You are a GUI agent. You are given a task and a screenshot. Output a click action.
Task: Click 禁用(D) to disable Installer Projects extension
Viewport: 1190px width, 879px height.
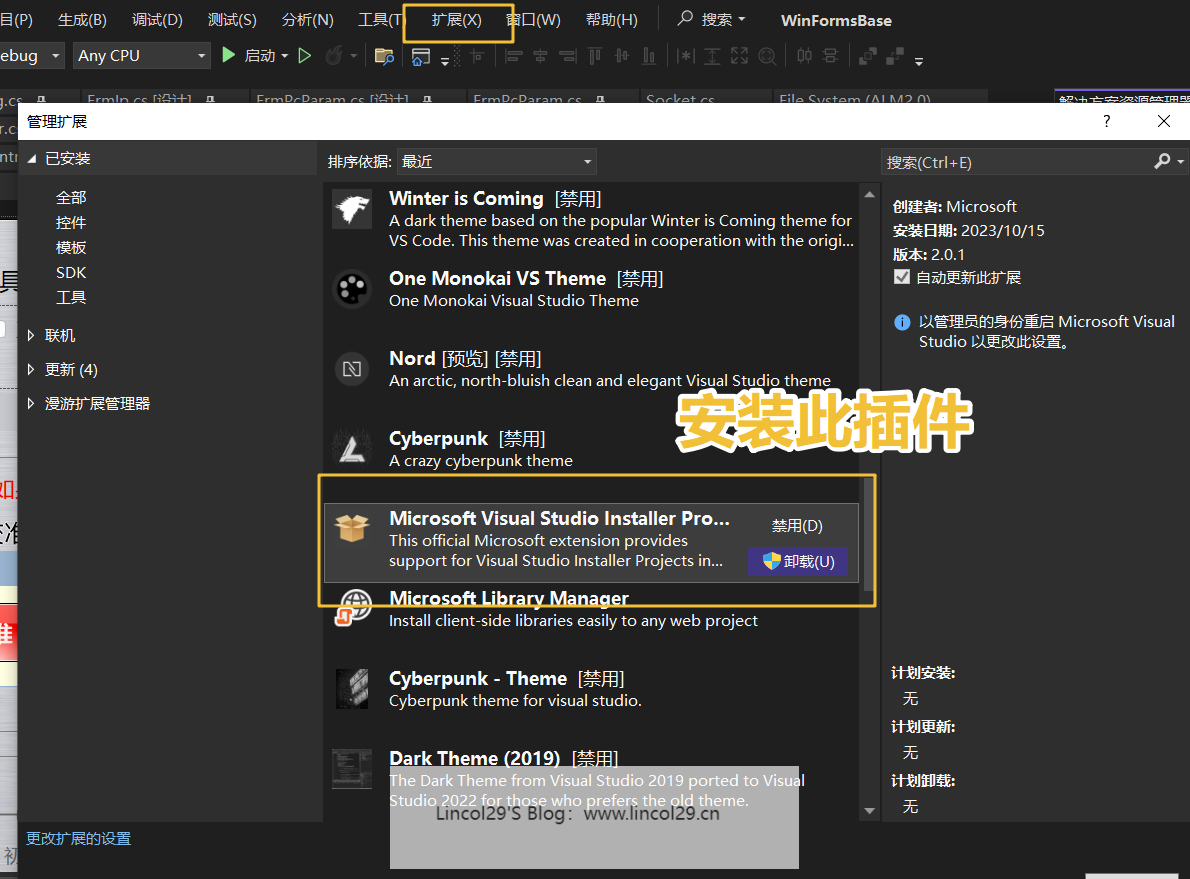click(797, 524)
